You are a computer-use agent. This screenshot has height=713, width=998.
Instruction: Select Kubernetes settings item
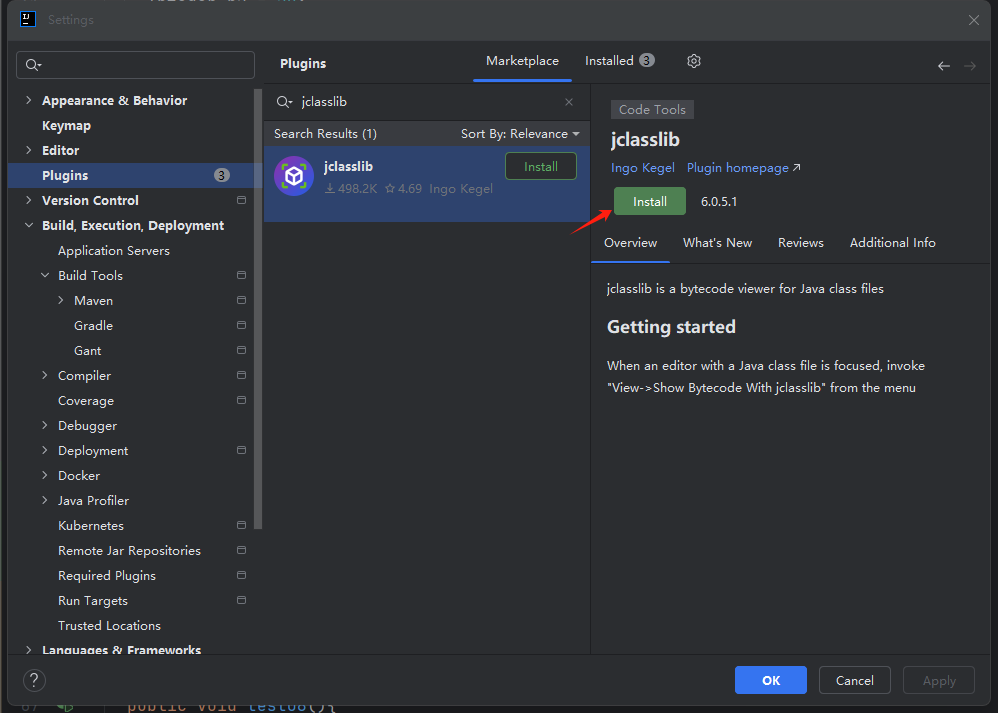click(91, 525)
